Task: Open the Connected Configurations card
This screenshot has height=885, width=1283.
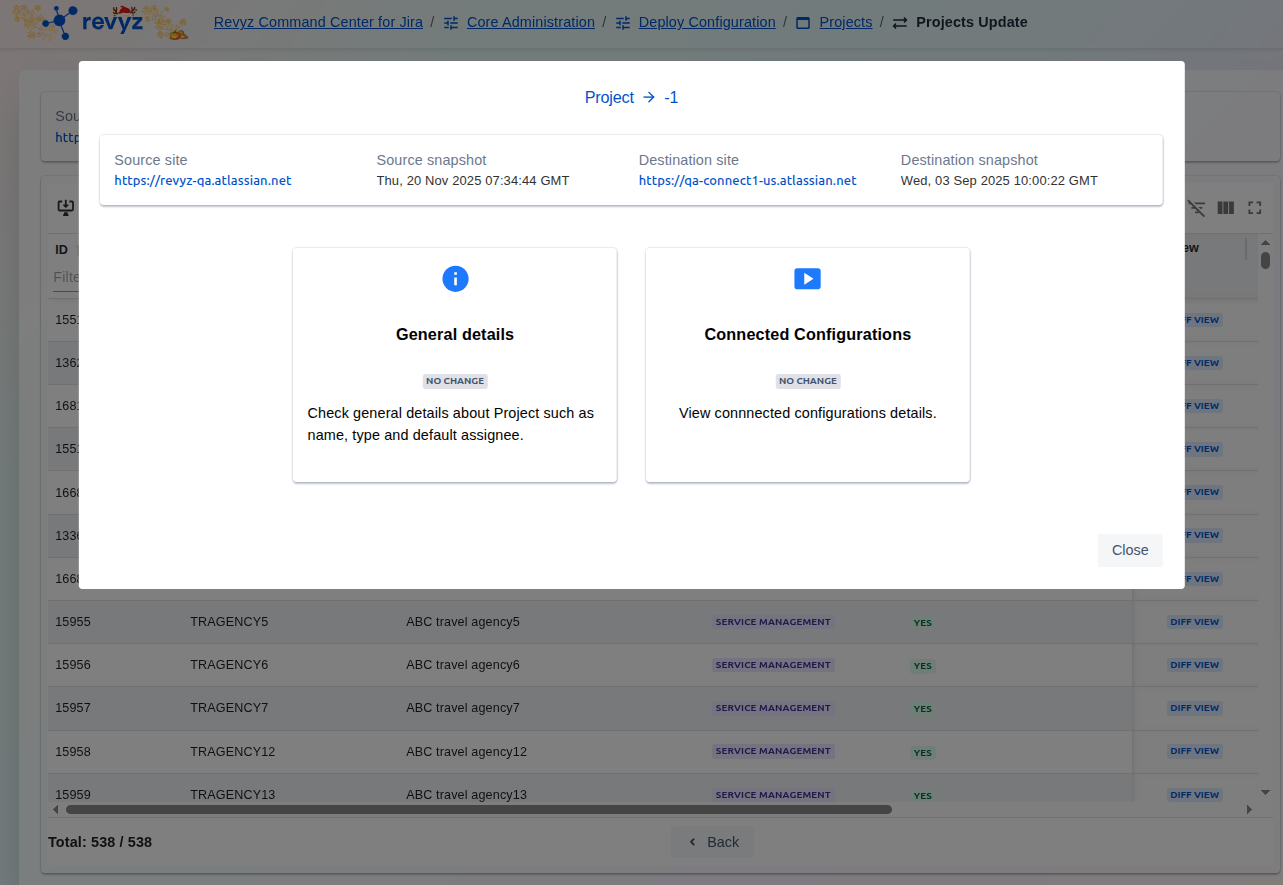Action: (x=807, y=365)
